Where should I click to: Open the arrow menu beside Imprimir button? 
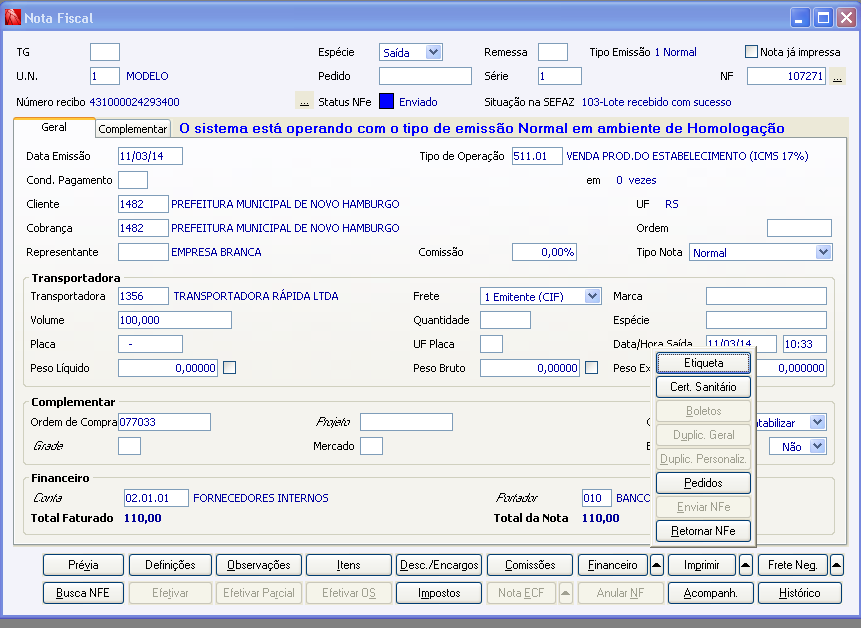[746, 565]
